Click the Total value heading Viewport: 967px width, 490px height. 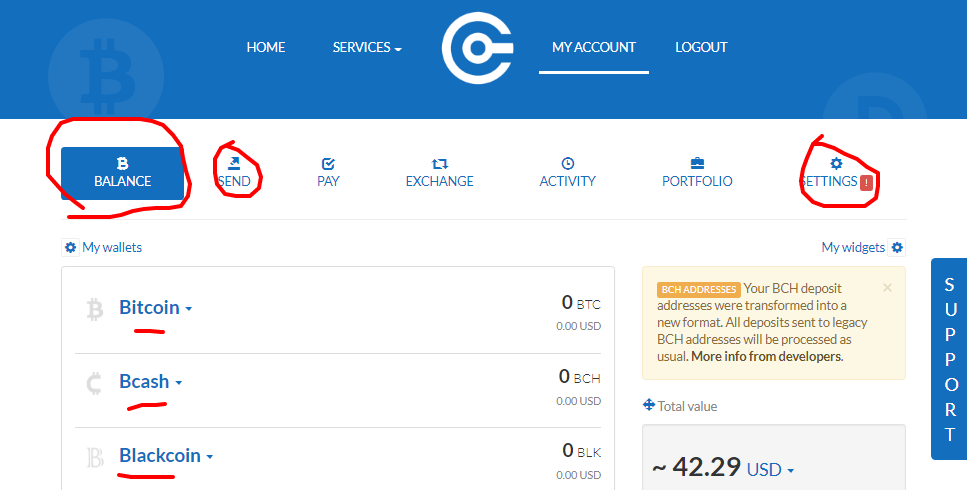[x=687, y=406]
